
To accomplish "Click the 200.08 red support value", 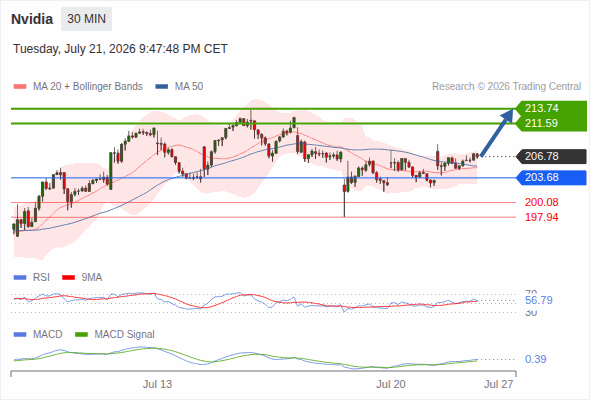I will click(x=541, y=202).
